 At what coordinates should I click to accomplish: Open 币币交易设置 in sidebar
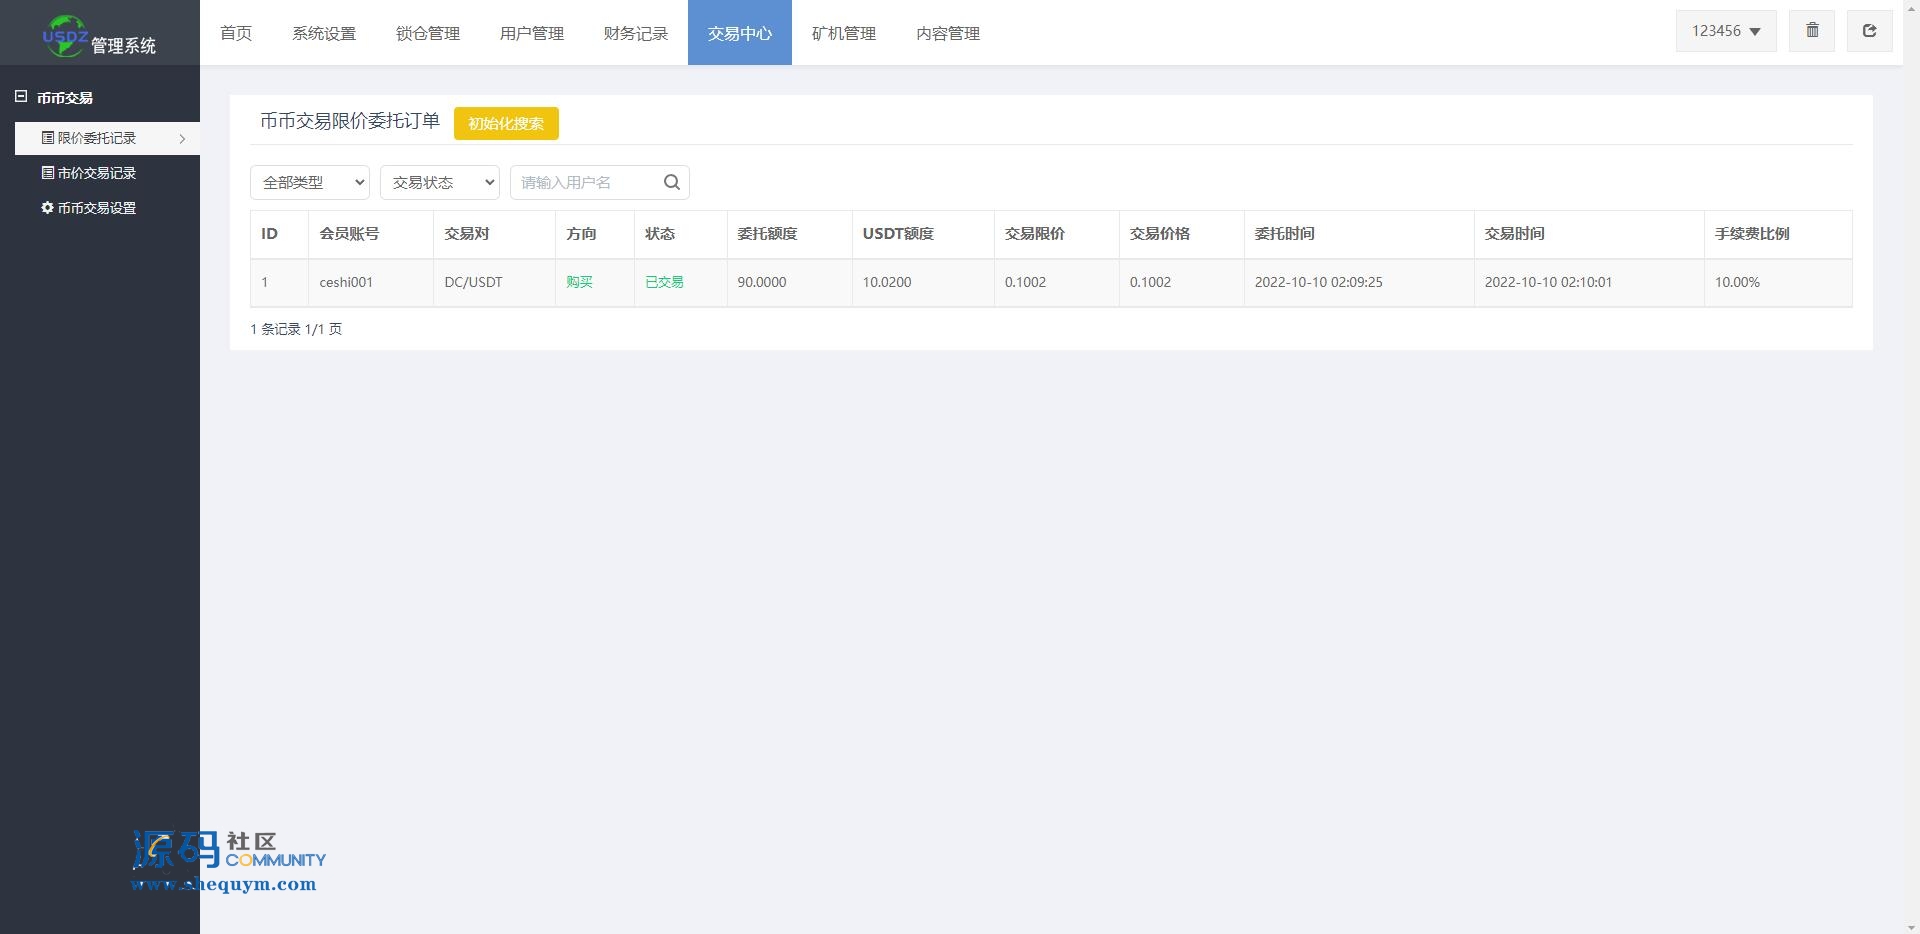pos(96,208)
